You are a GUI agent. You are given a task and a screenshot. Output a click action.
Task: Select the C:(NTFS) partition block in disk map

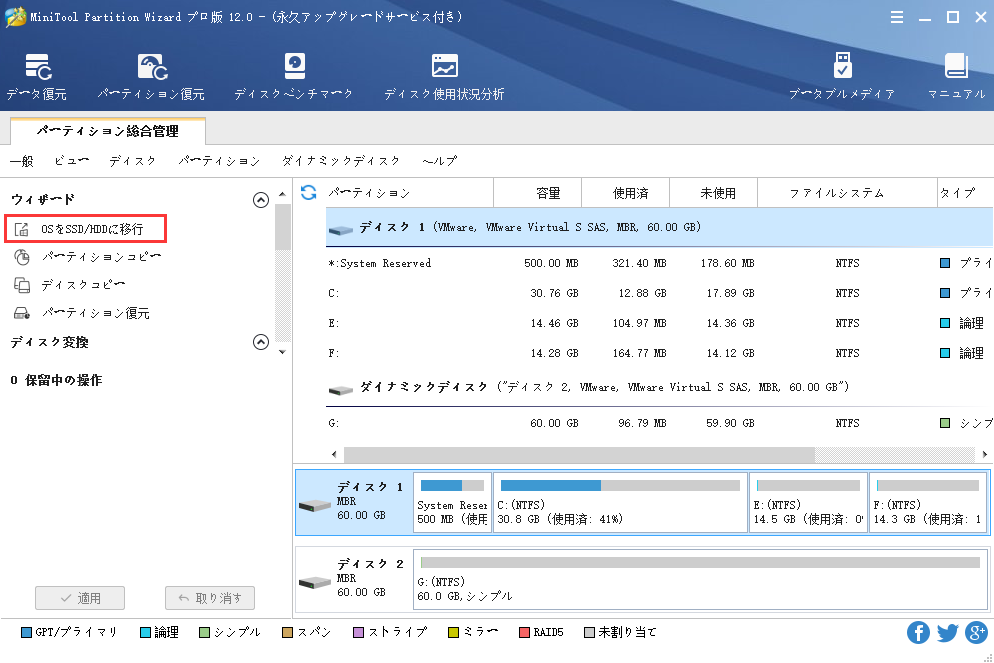pyautogui.click(x=619, y=503)
